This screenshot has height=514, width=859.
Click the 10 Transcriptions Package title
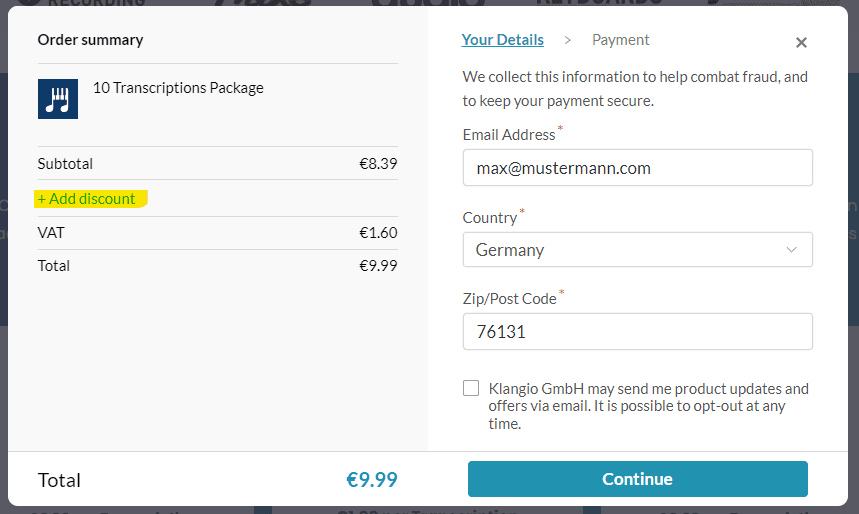[x=178, y=88]
